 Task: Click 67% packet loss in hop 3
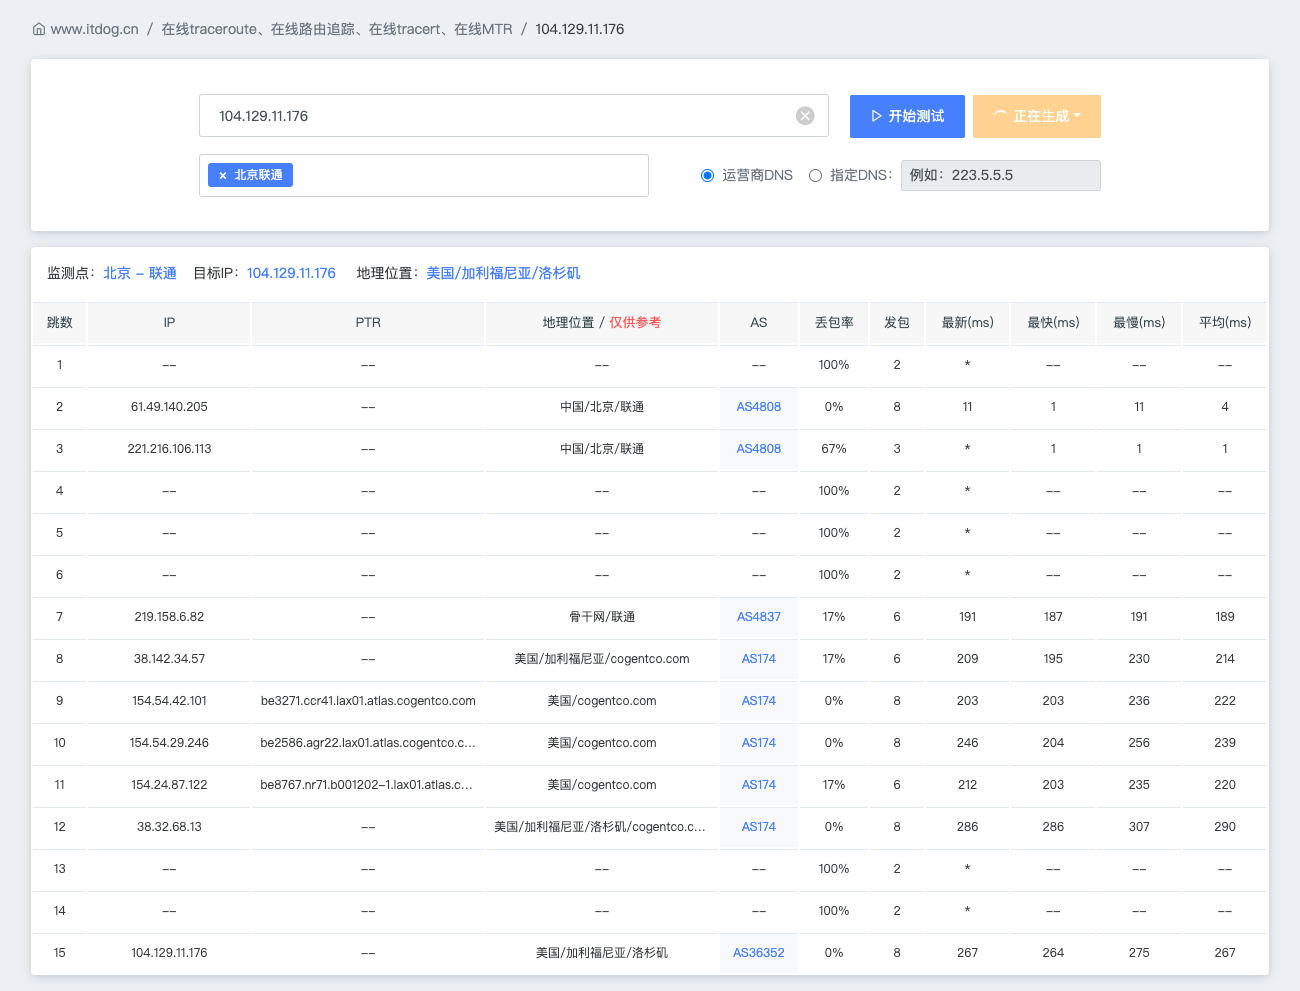coord(834,449)
